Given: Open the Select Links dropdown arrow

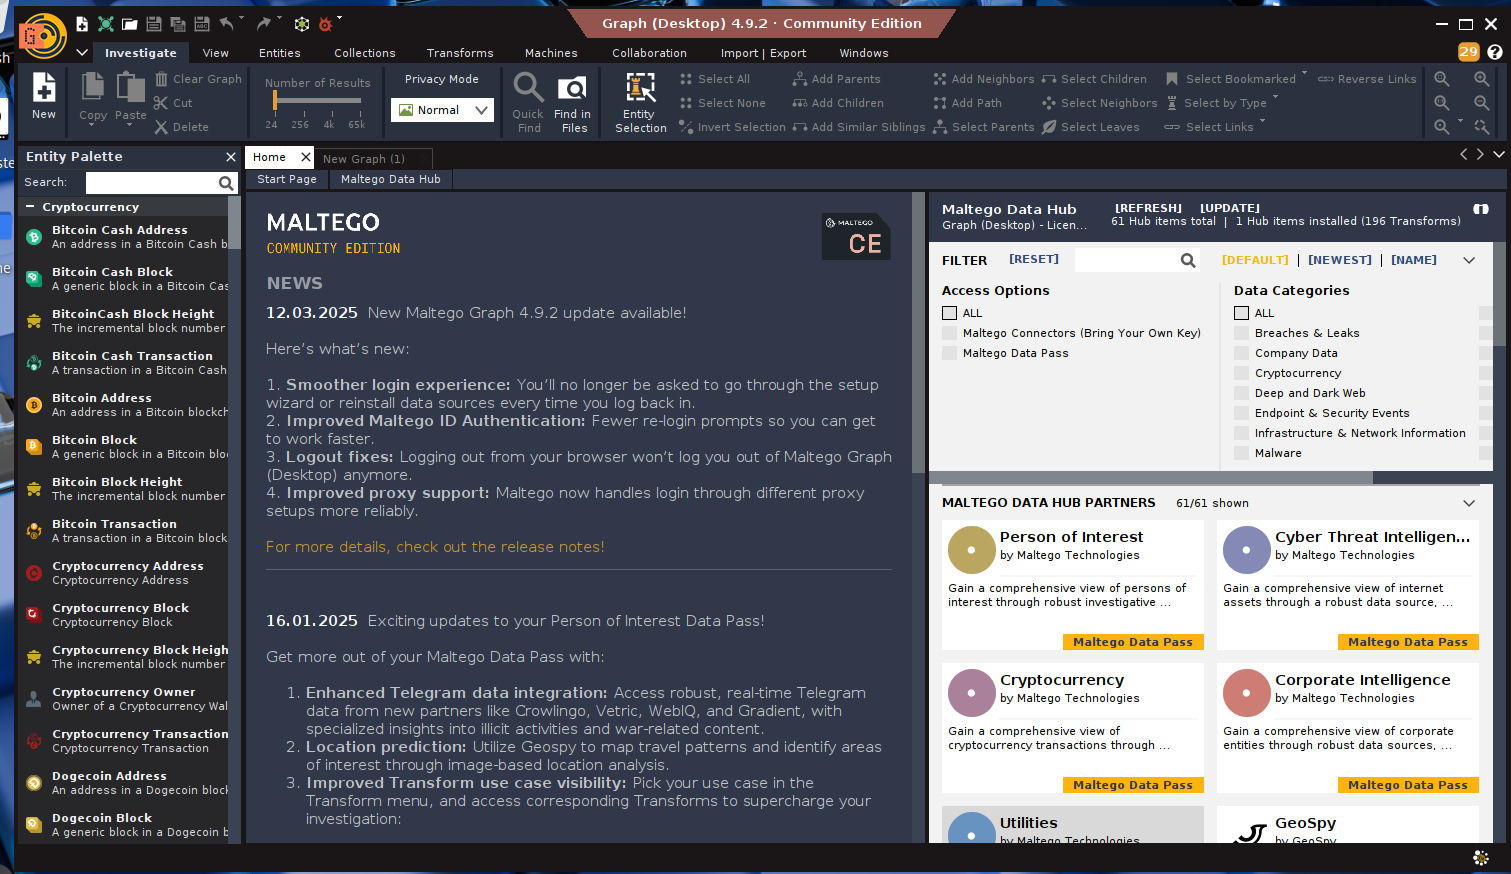Looking at the screenshot, I should tap(1262, 122).
